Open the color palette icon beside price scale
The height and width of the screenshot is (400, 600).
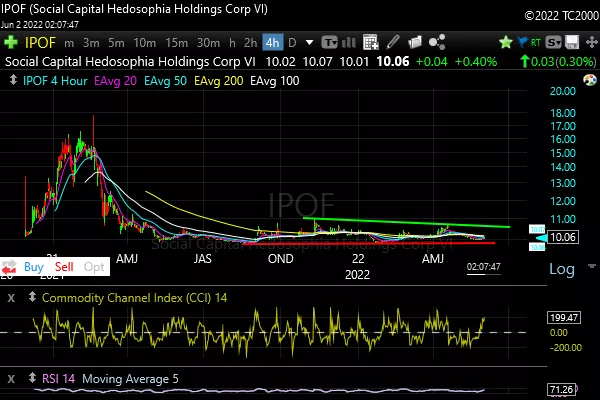(x=590, y=80)
